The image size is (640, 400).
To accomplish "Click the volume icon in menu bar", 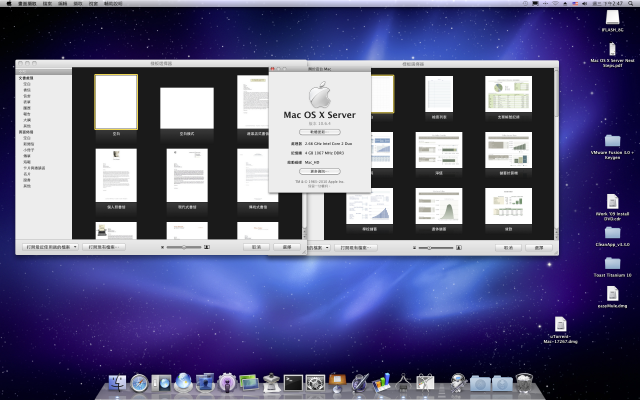I will [584, 3].
